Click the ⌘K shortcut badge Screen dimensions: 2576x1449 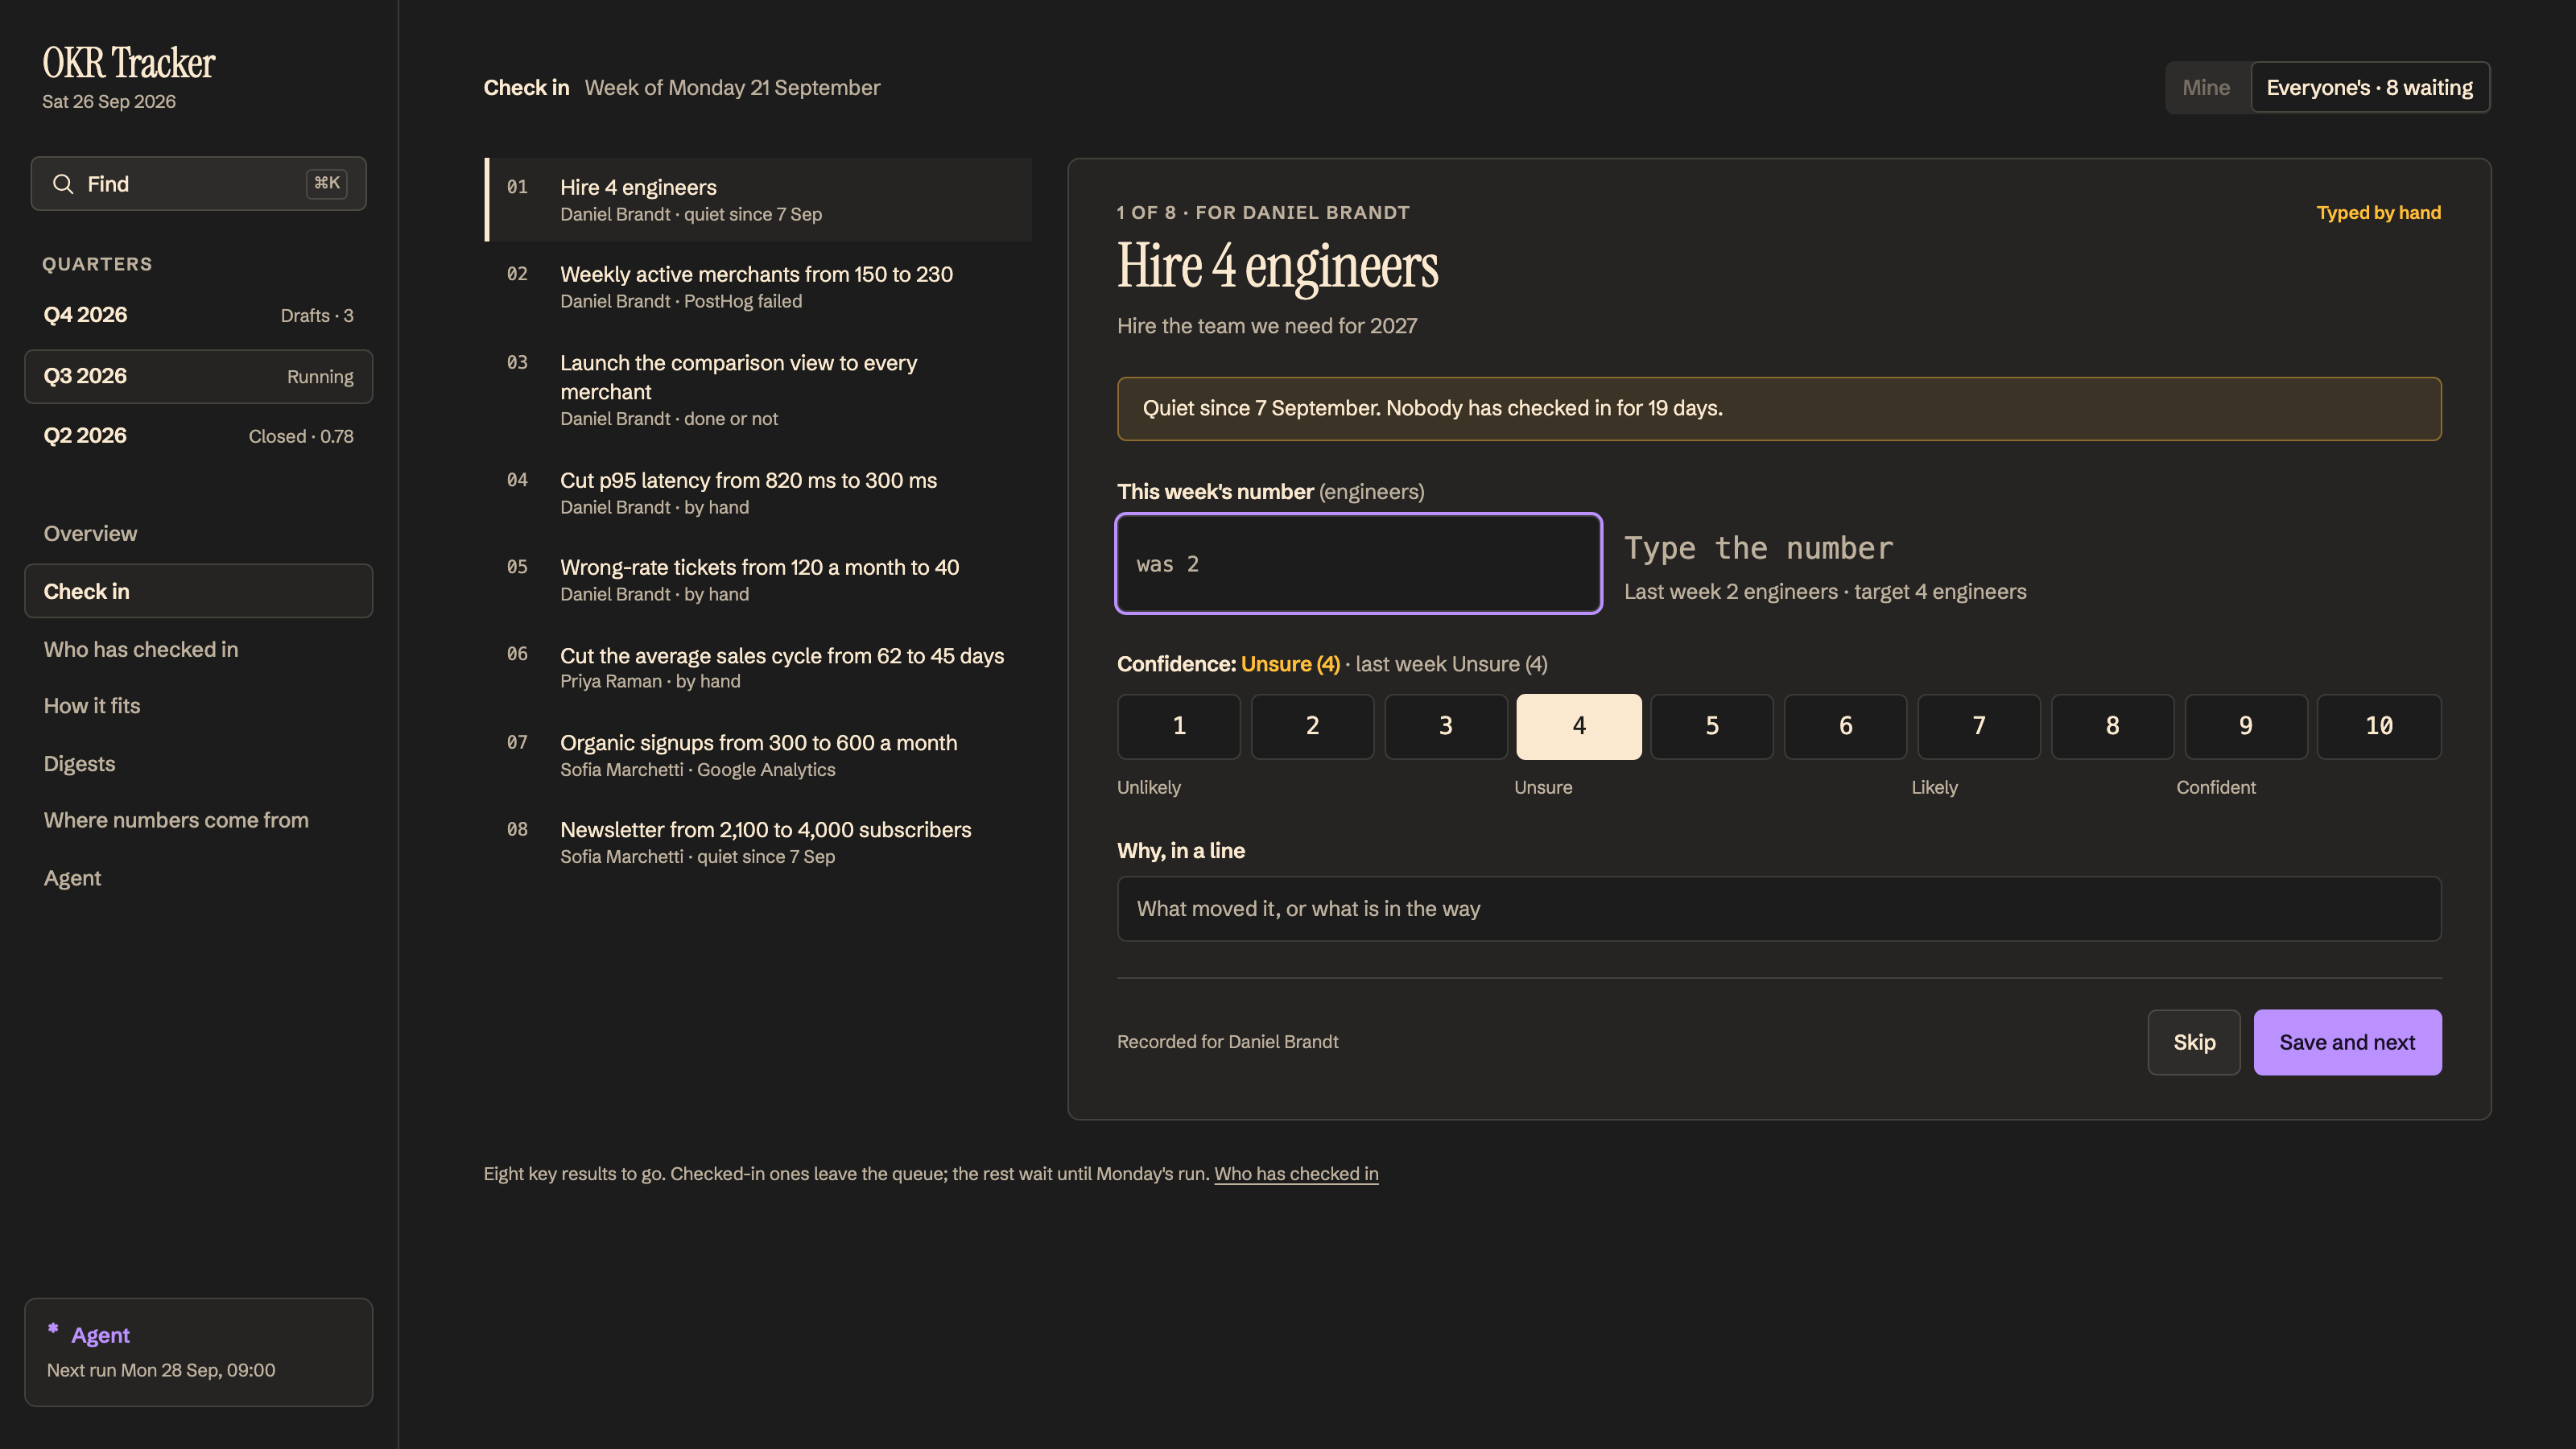tap(327, 183)
